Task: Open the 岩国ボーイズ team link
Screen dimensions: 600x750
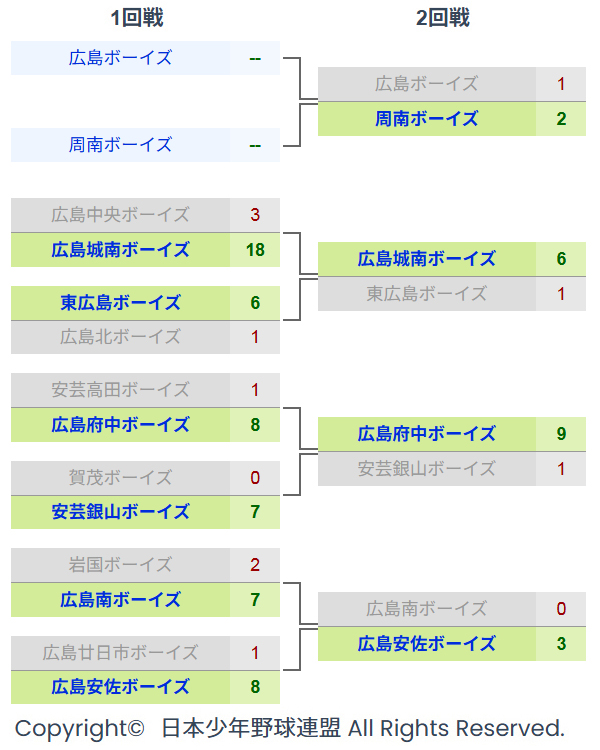Action: click(120, 565)
